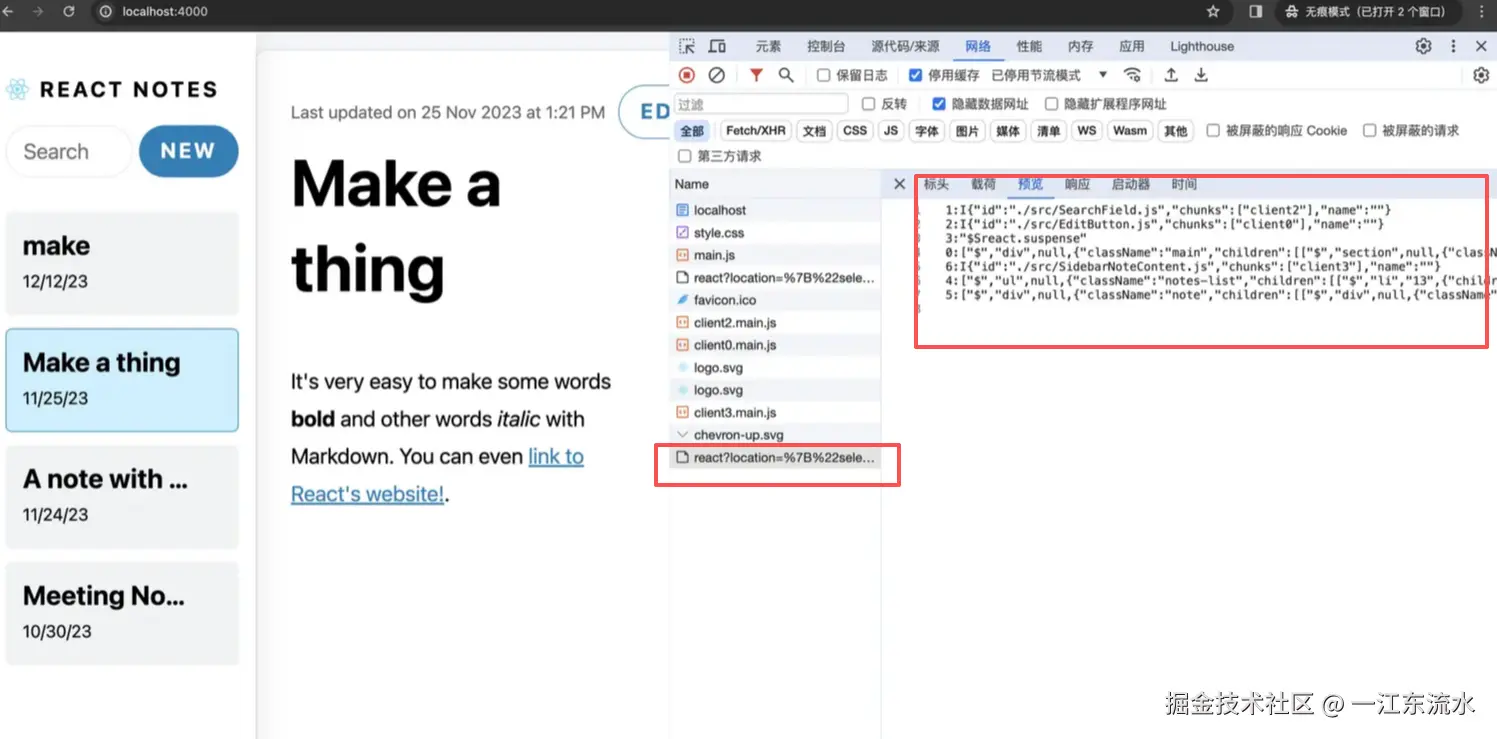Click the notes Search field
The image size is (1497, 739).
tap(69, 152)
